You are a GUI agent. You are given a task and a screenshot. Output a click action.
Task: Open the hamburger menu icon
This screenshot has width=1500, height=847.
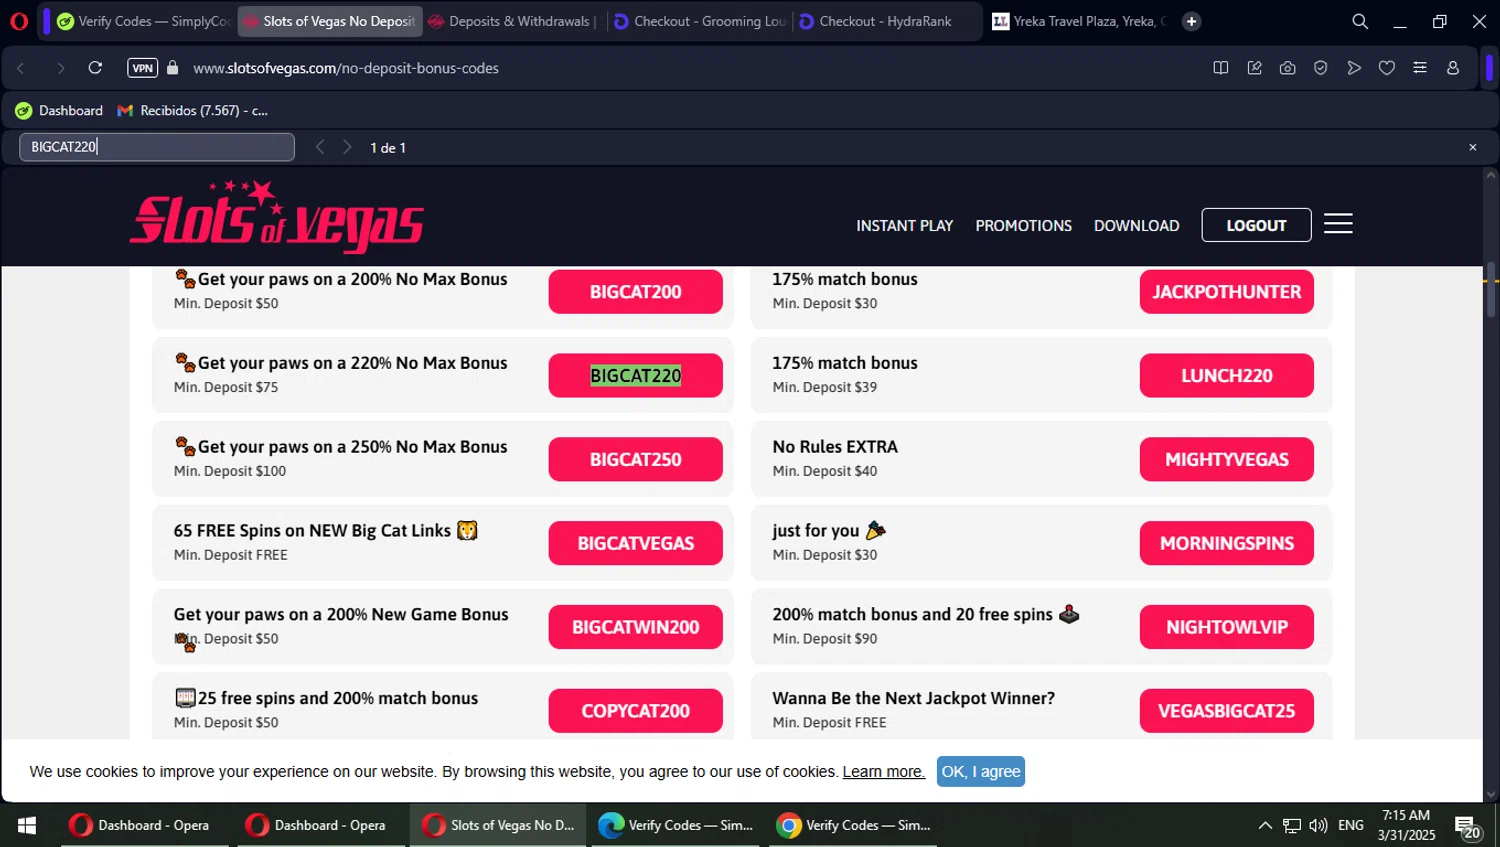pos(1338,224)
